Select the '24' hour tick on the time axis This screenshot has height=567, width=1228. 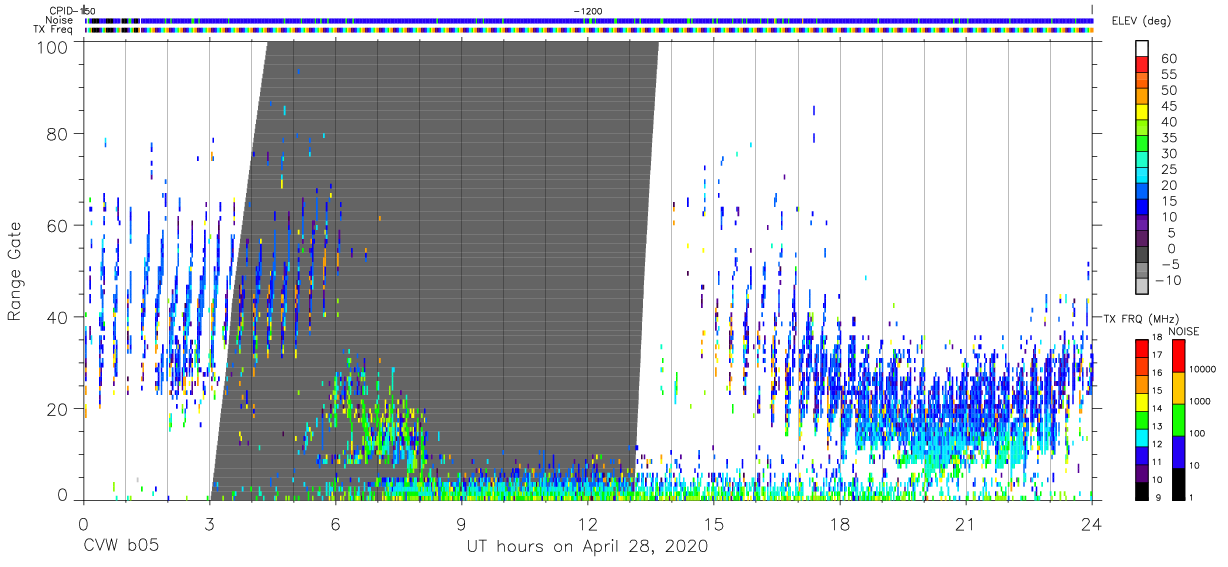click(x=1092, y=524)
